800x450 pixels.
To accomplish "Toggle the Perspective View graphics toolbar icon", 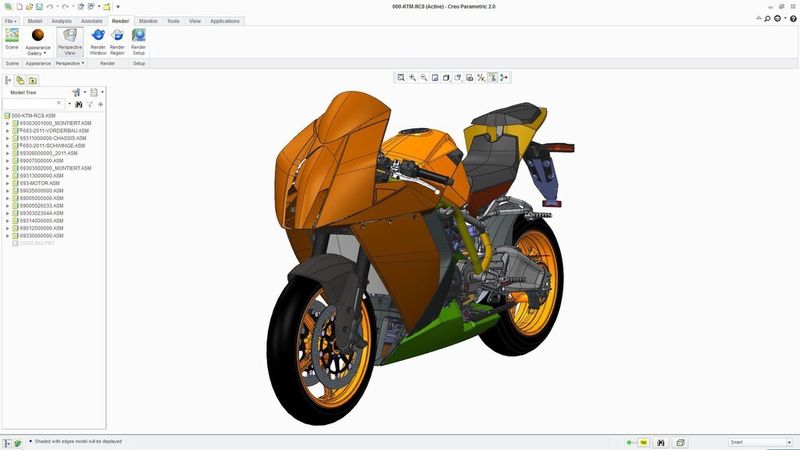I will [x=492, y=78].
